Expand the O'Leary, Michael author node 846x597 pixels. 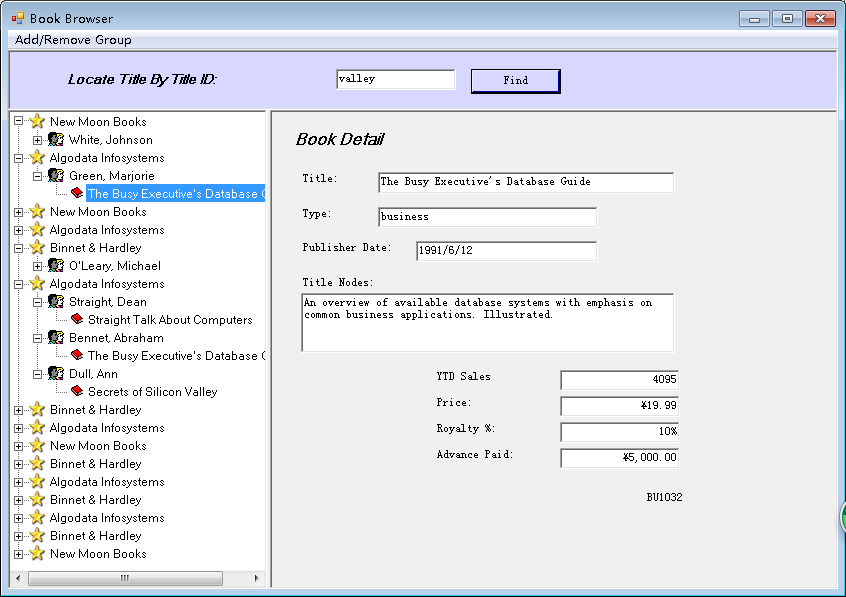point(37,266)
